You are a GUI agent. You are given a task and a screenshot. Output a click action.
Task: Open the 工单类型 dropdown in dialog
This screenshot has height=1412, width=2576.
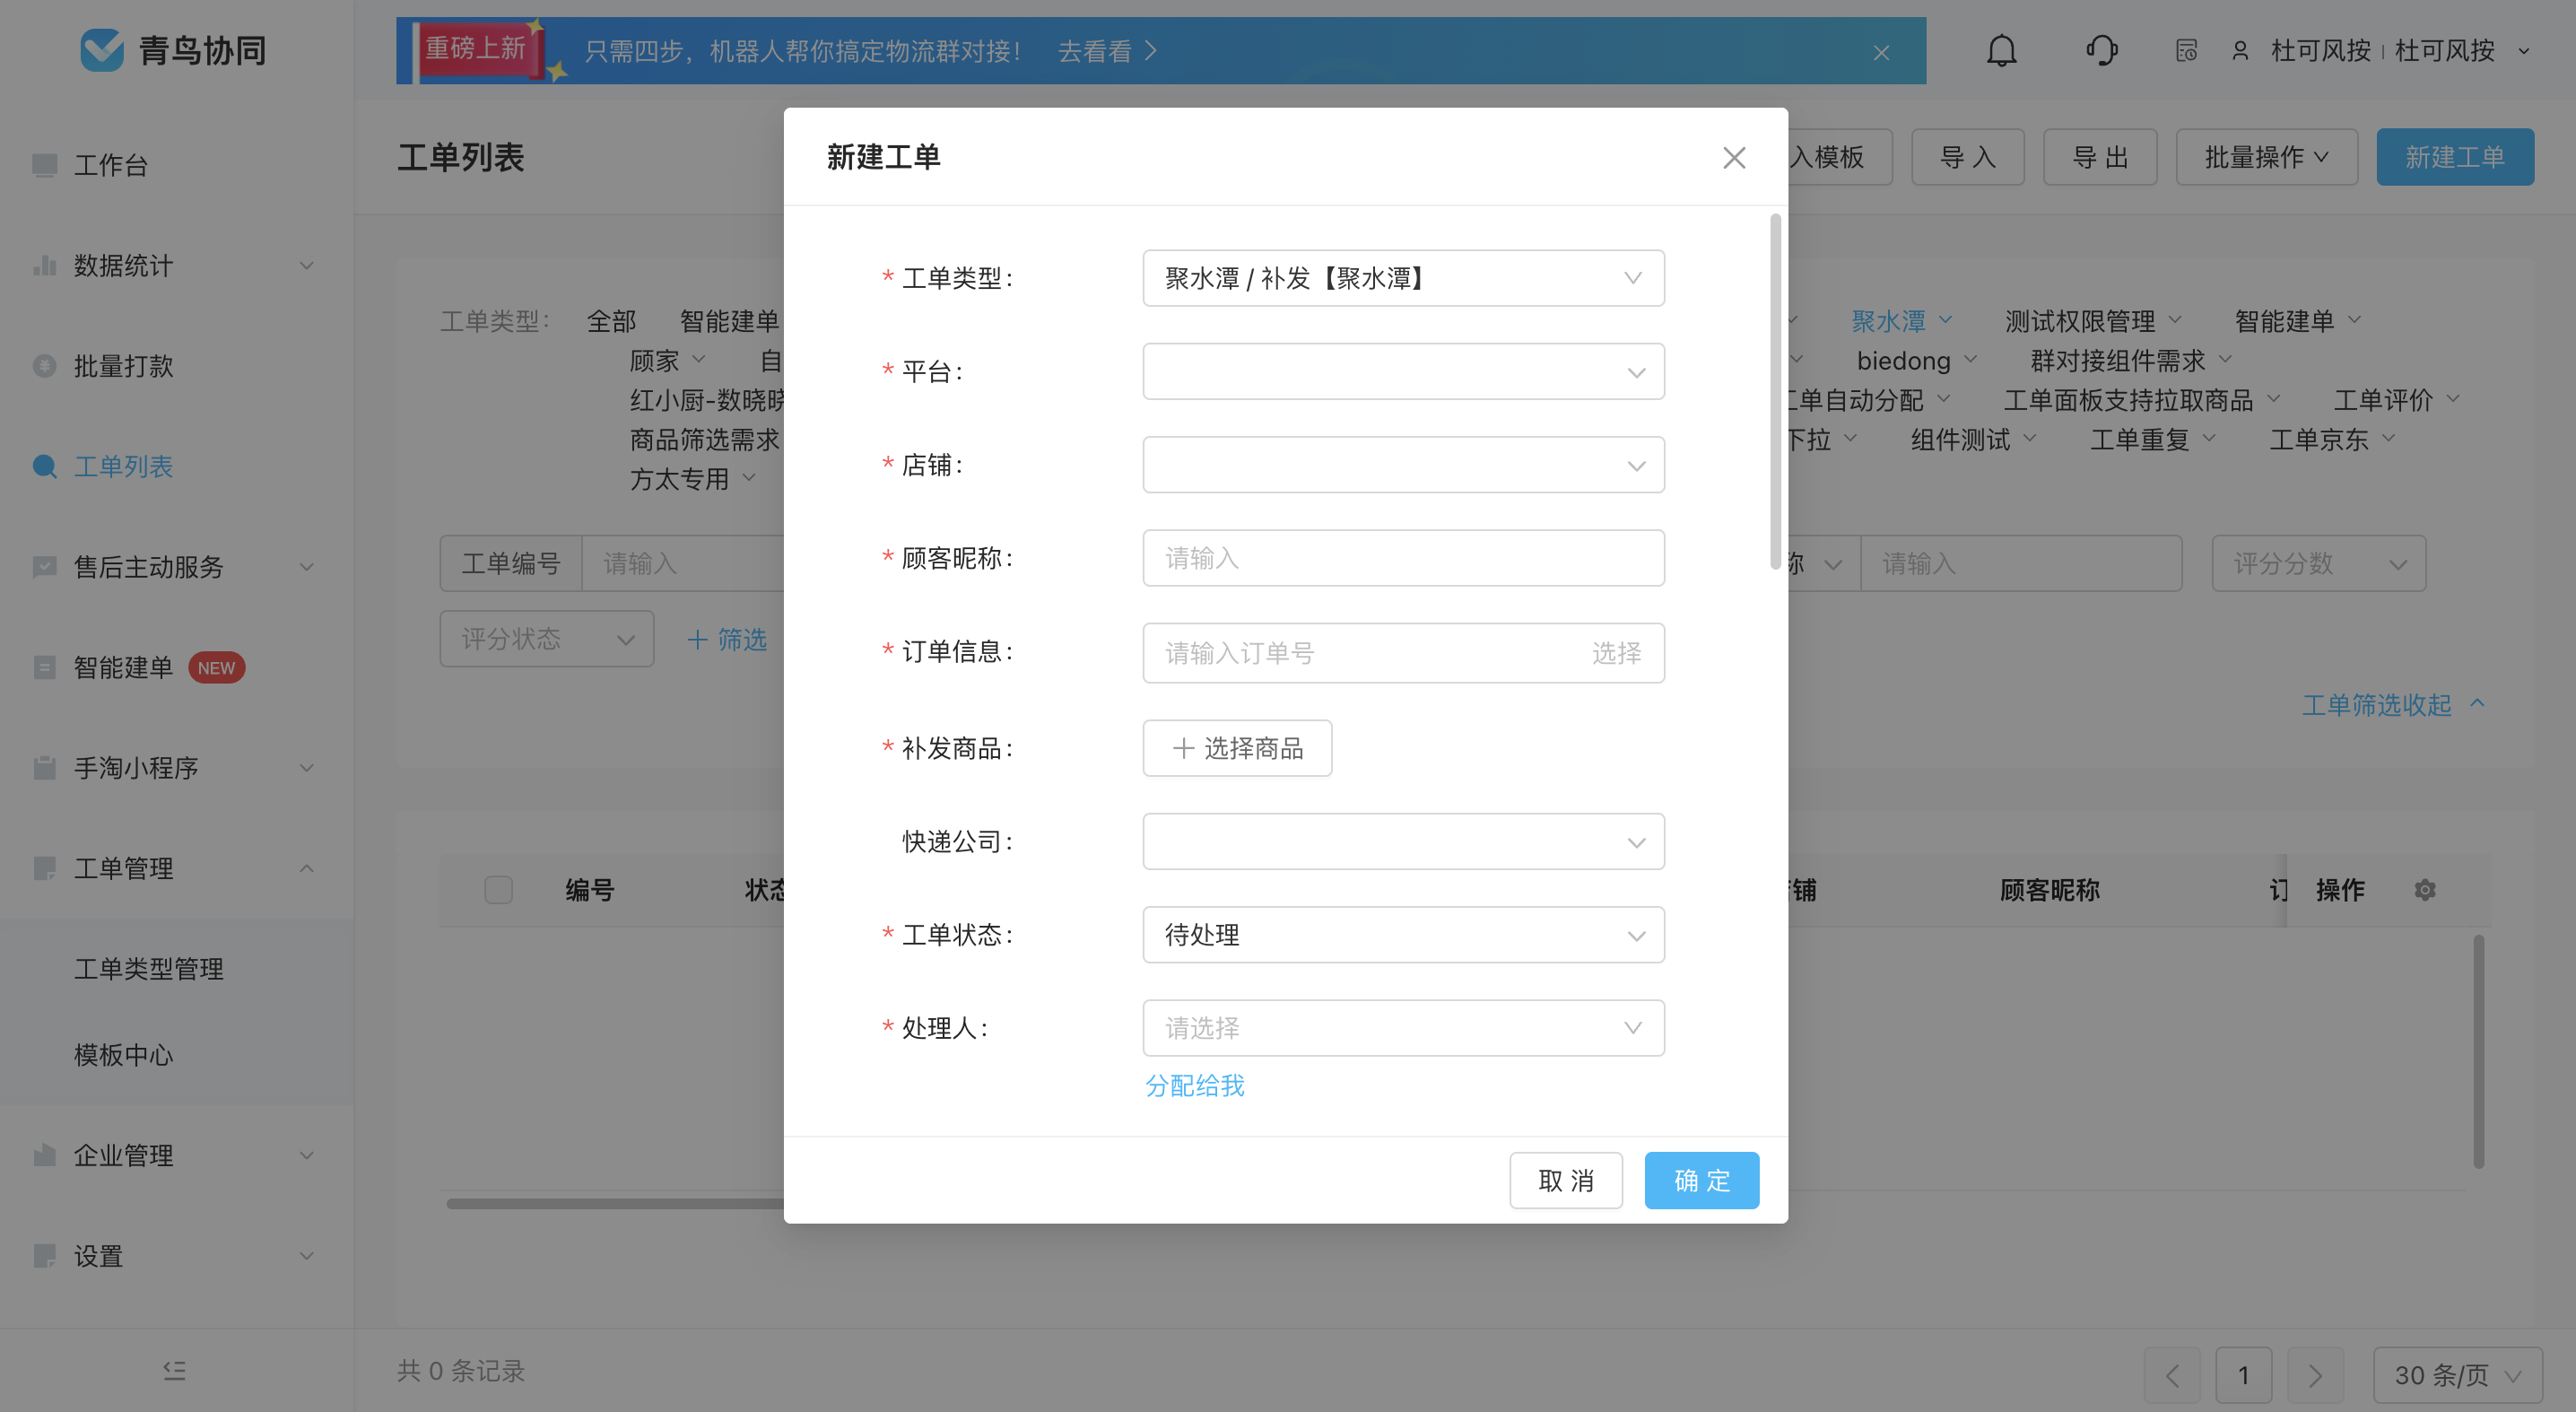(1403, 278)
